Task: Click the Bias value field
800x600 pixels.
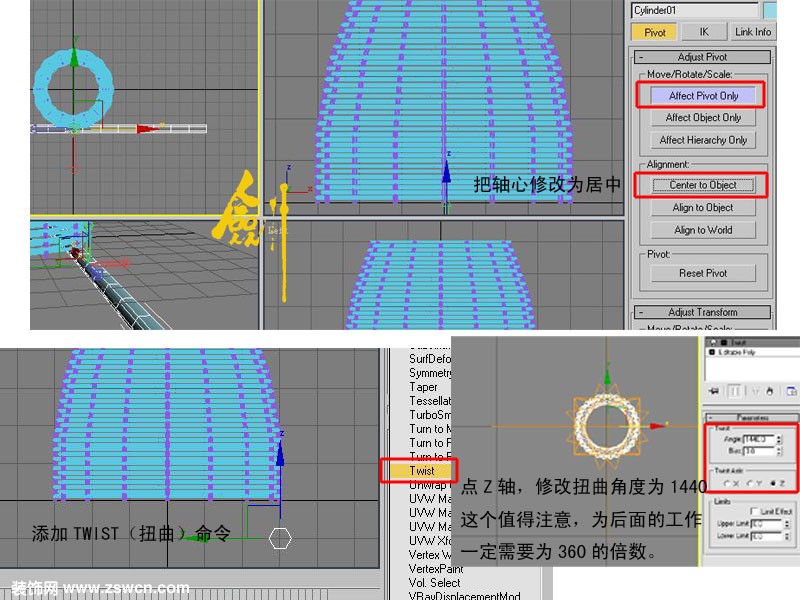Action: tap(759, 451)
